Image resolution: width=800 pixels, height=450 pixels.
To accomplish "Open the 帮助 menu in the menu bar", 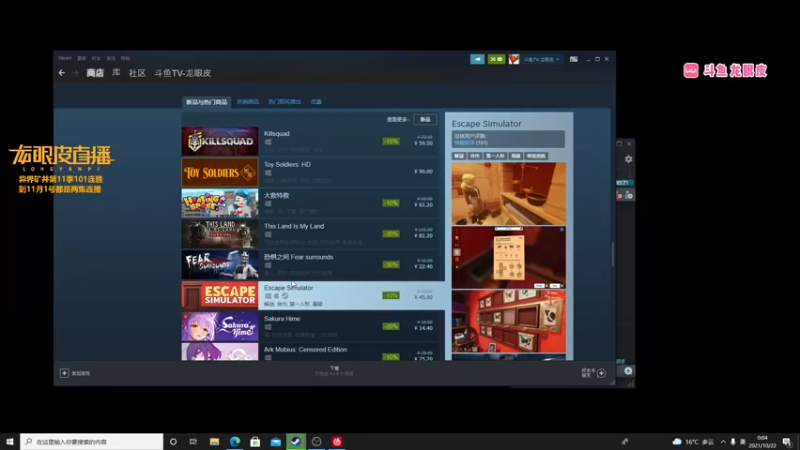I will (126, 58).
